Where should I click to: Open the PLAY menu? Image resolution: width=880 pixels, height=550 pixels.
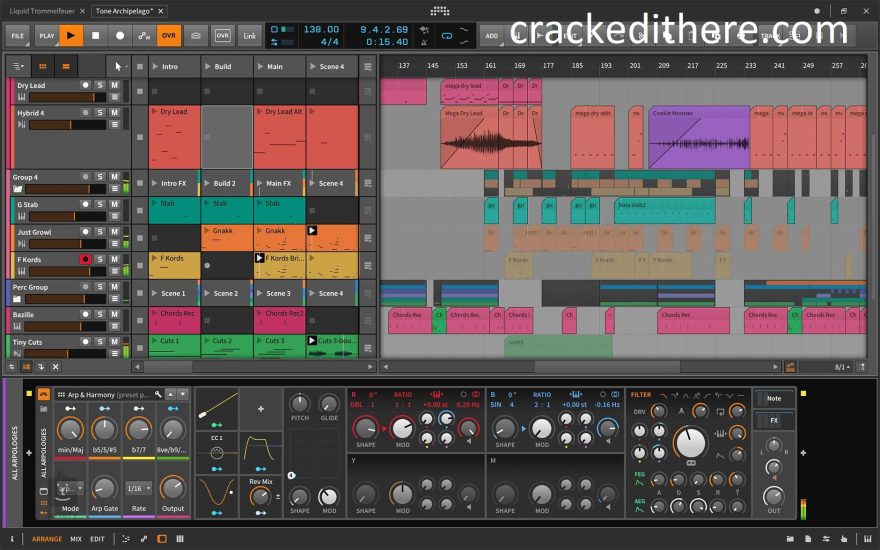(x=47, y=35)
